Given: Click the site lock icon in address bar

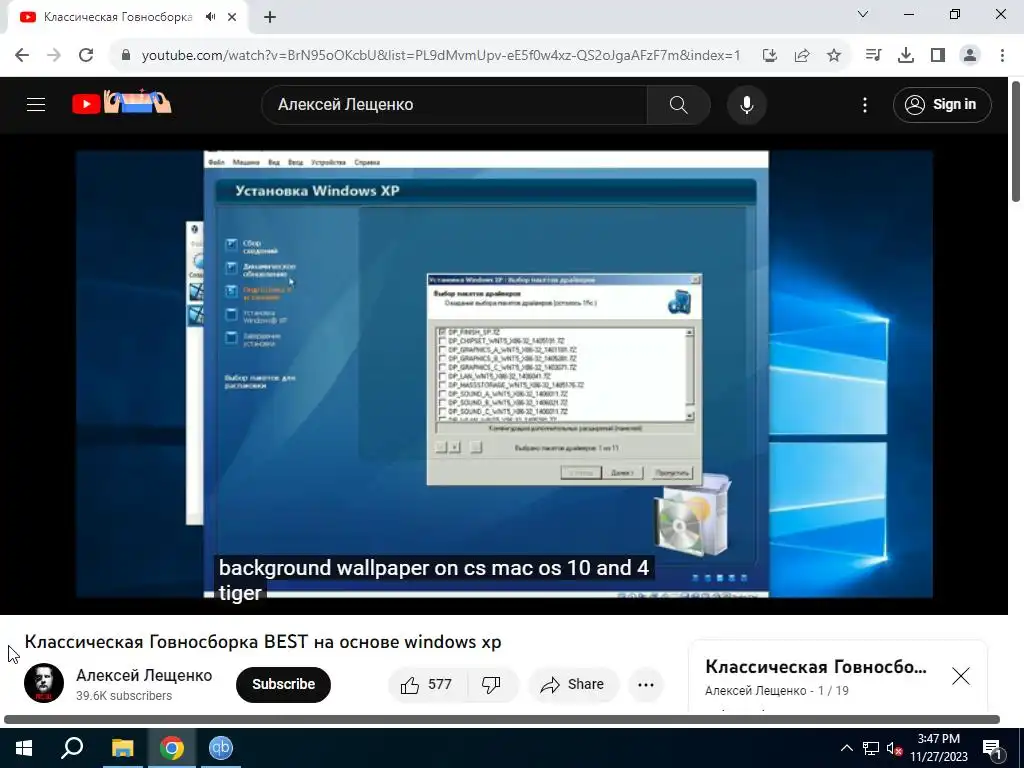Looking at the screenshot, I should (126, 56).
